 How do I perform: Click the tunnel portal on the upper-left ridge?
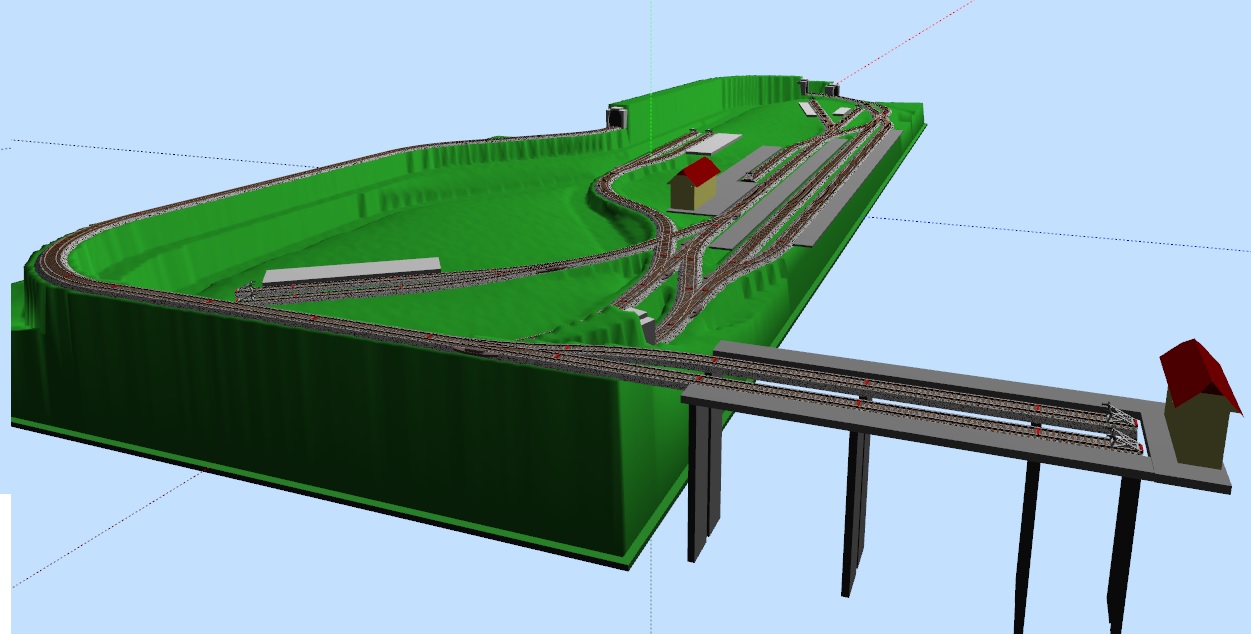tap(616, 117)
